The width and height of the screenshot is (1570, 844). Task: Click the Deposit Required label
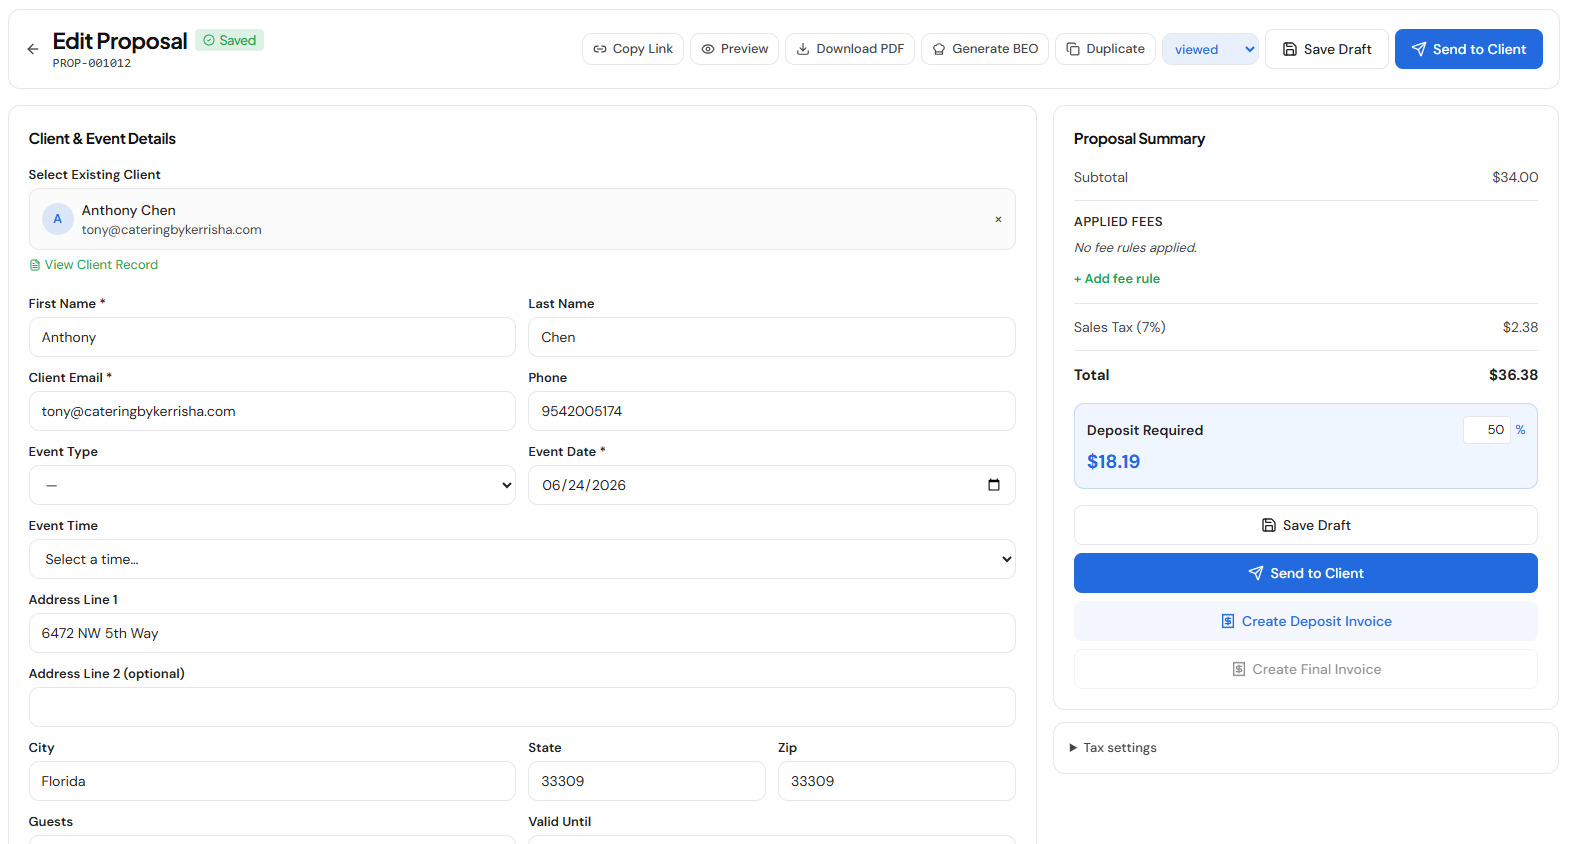click(x=1145, y=430)
